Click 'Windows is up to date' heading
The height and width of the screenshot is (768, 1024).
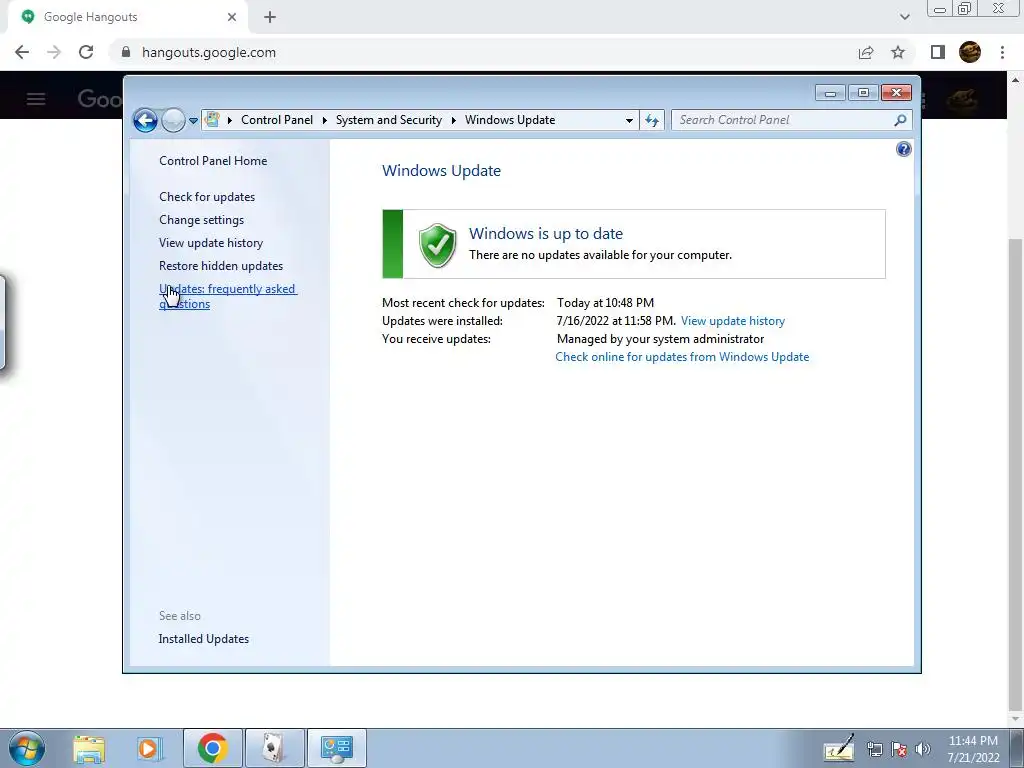tap(546, 233)
